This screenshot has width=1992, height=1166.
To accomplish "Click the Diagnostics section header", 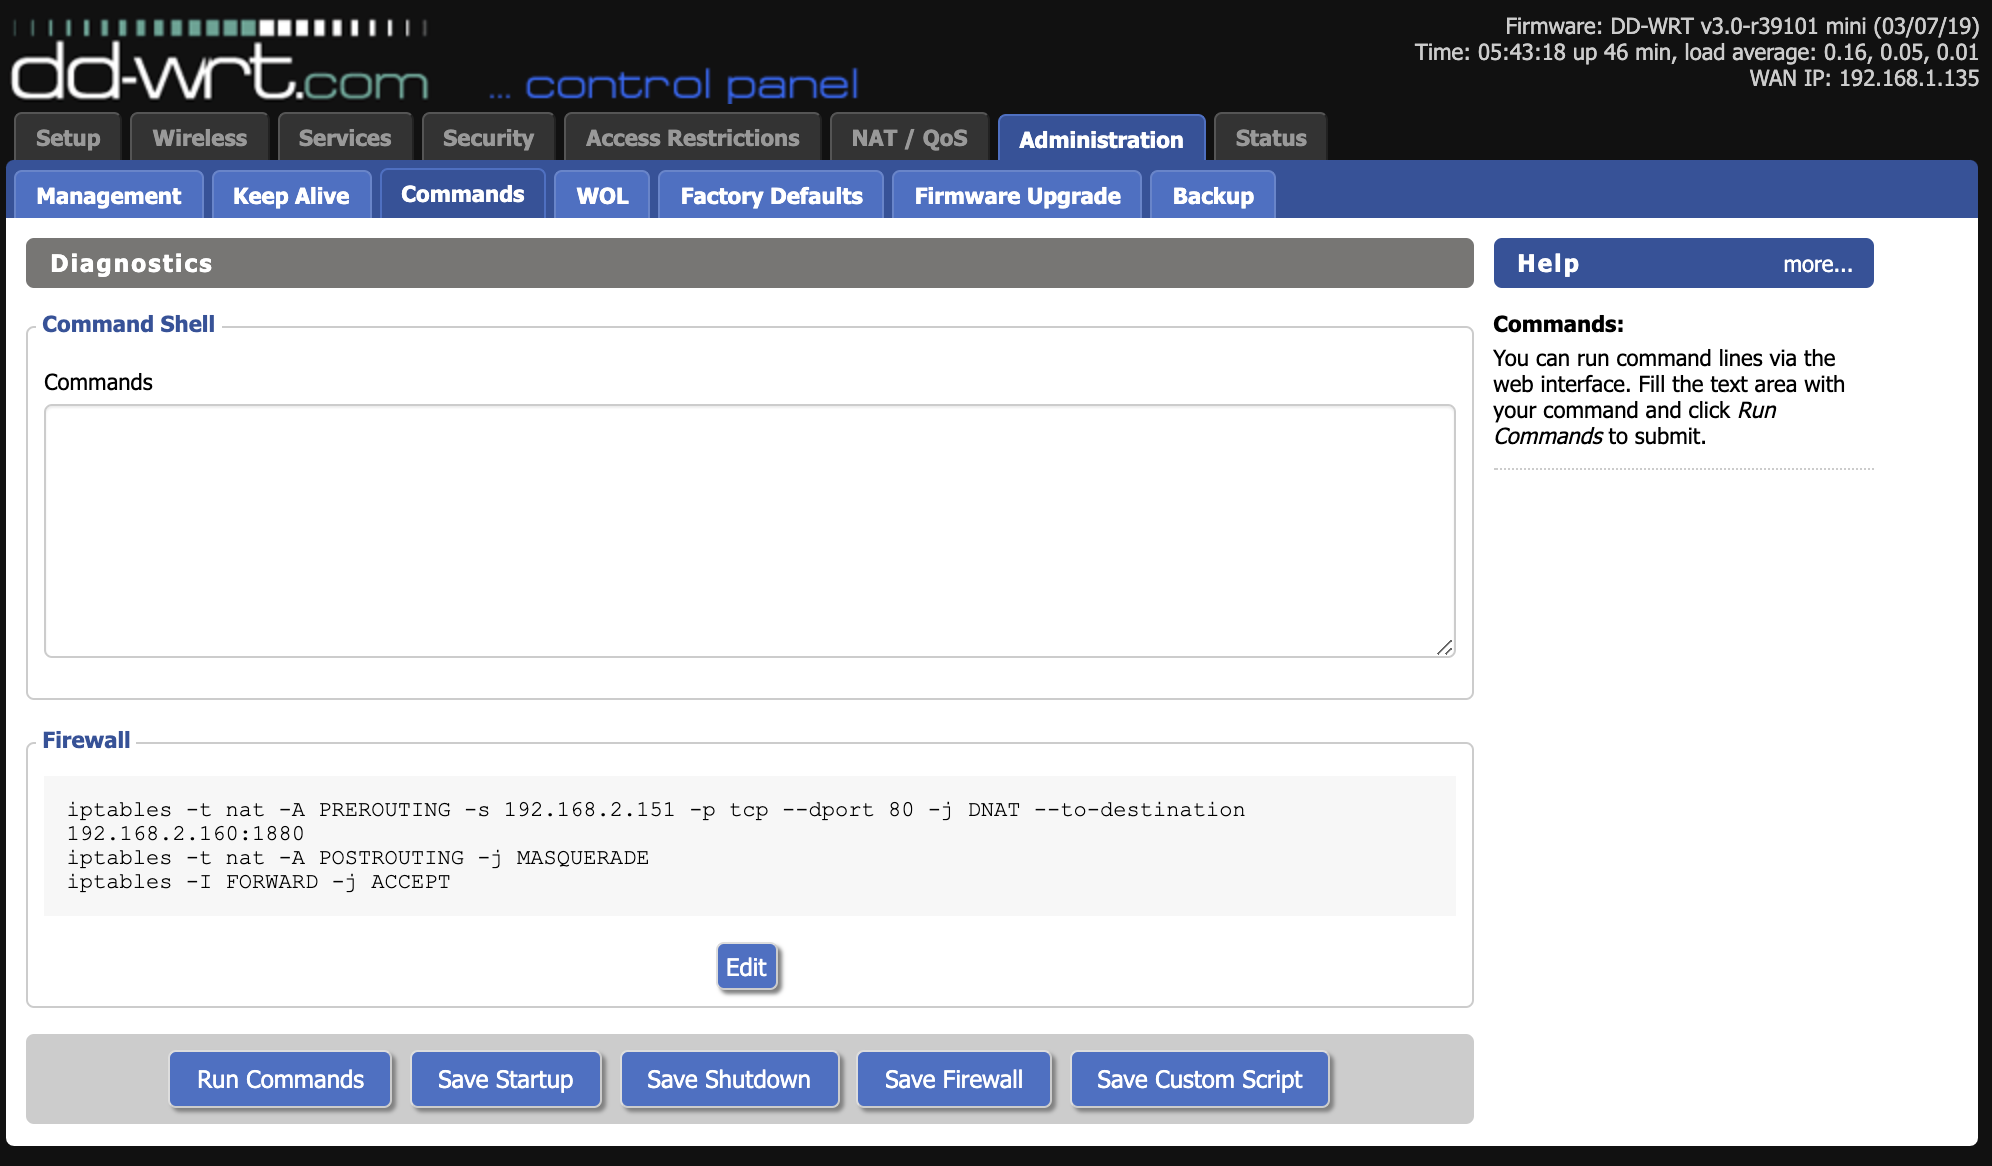I will pos(750,263).
